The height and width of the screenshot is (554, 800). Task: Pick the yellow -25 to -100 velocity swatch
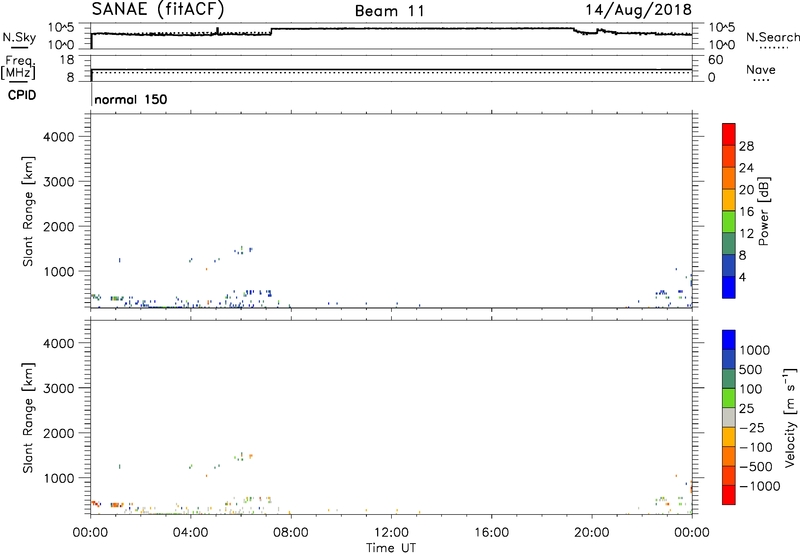click(x=729, y=437)
